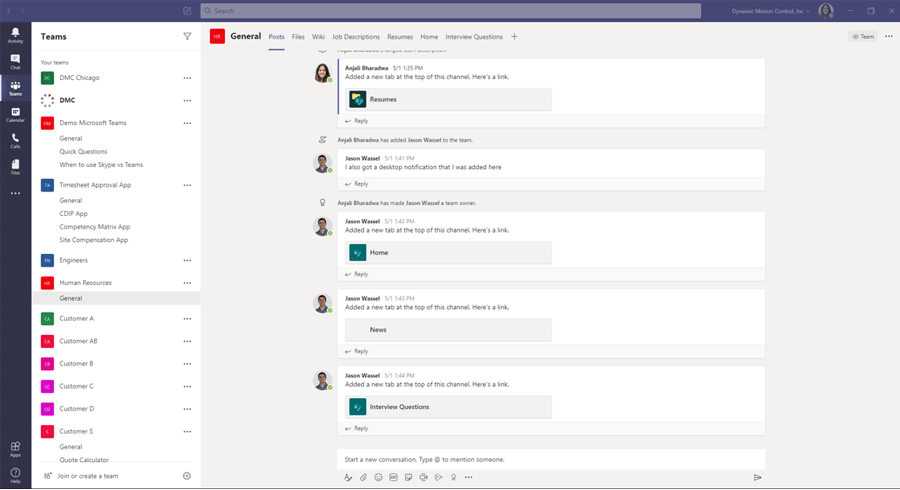
Task: Select the Posts tab
Action: point(276,37)
